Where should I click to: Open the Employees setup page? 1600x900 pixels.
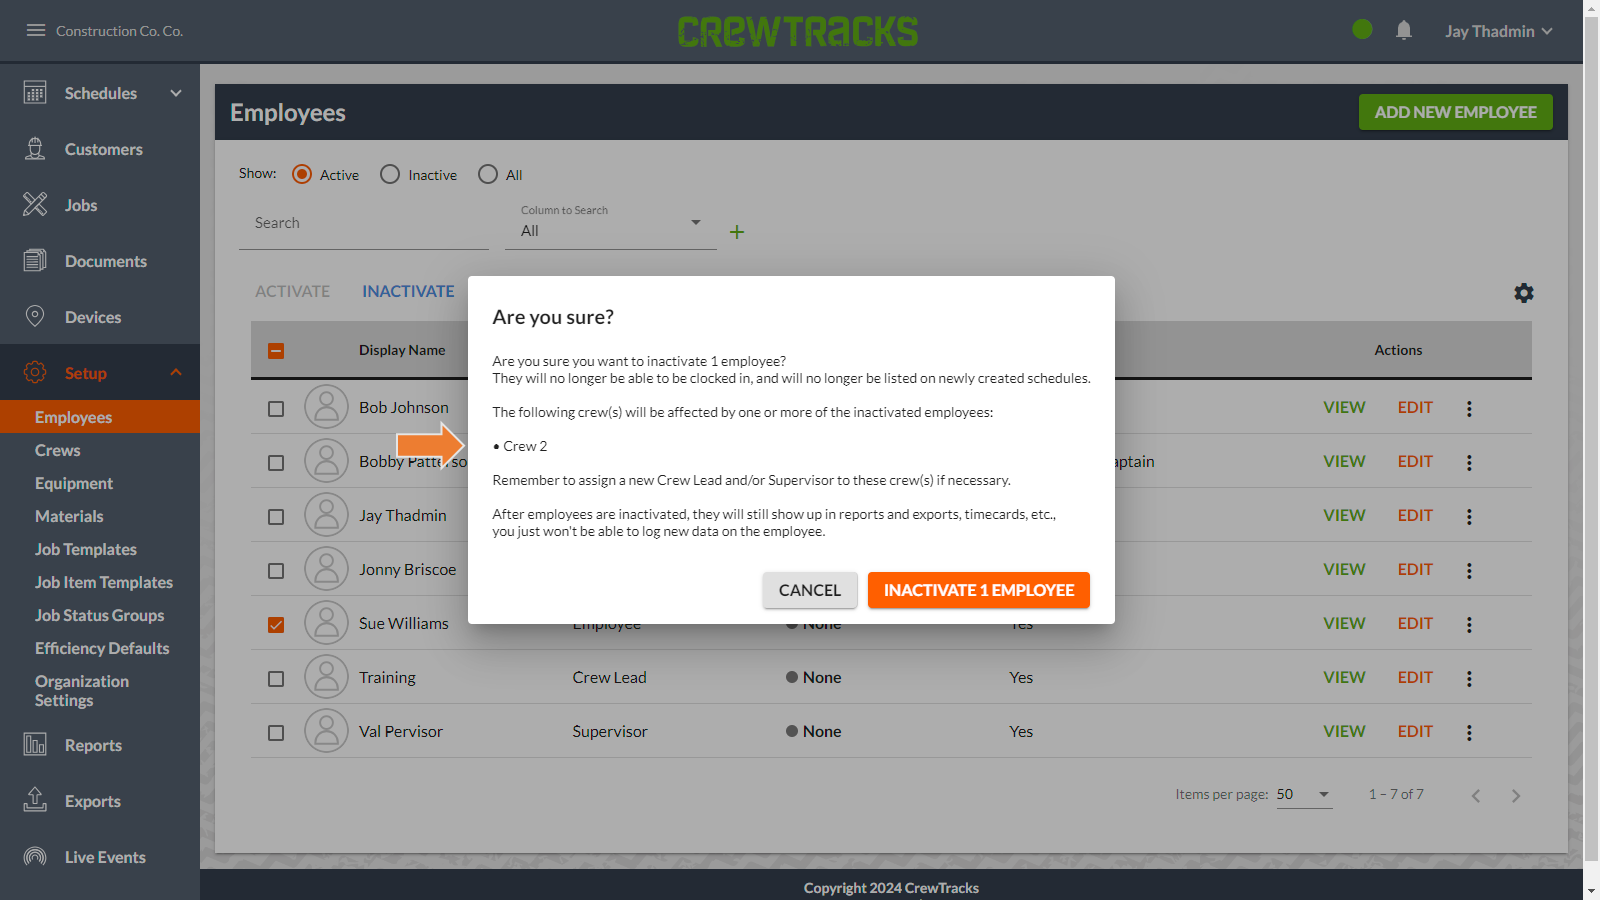point(100,417)
